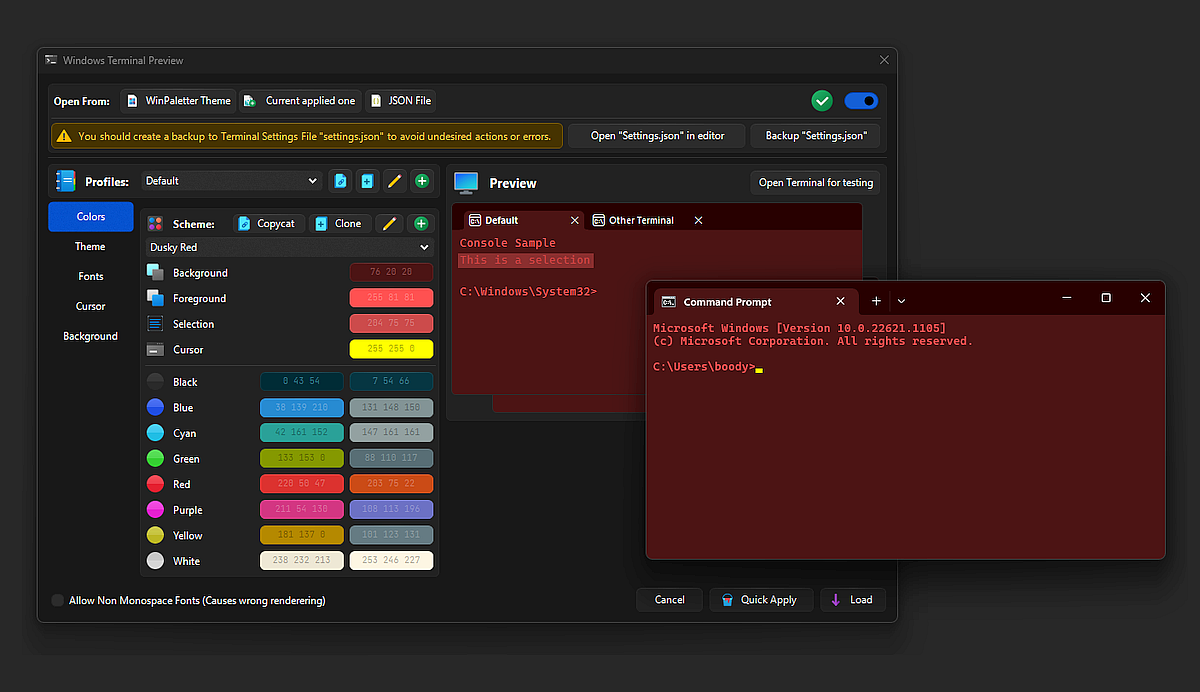Select the Default preview tab
1200x692 pixels.
(x=523, y=220)
